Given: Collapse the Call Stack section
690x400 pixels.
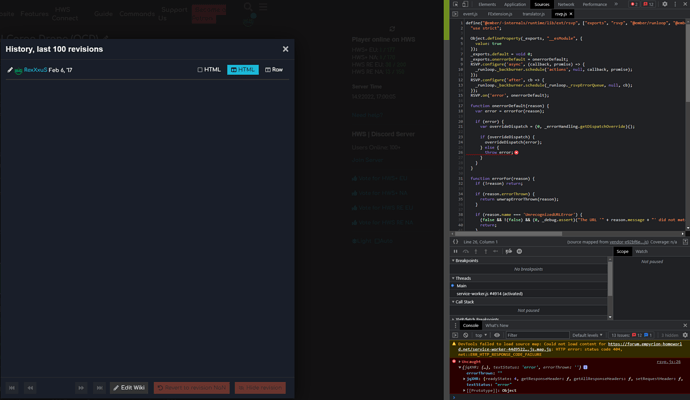Looking at the screenshot, I should [464, 302].
